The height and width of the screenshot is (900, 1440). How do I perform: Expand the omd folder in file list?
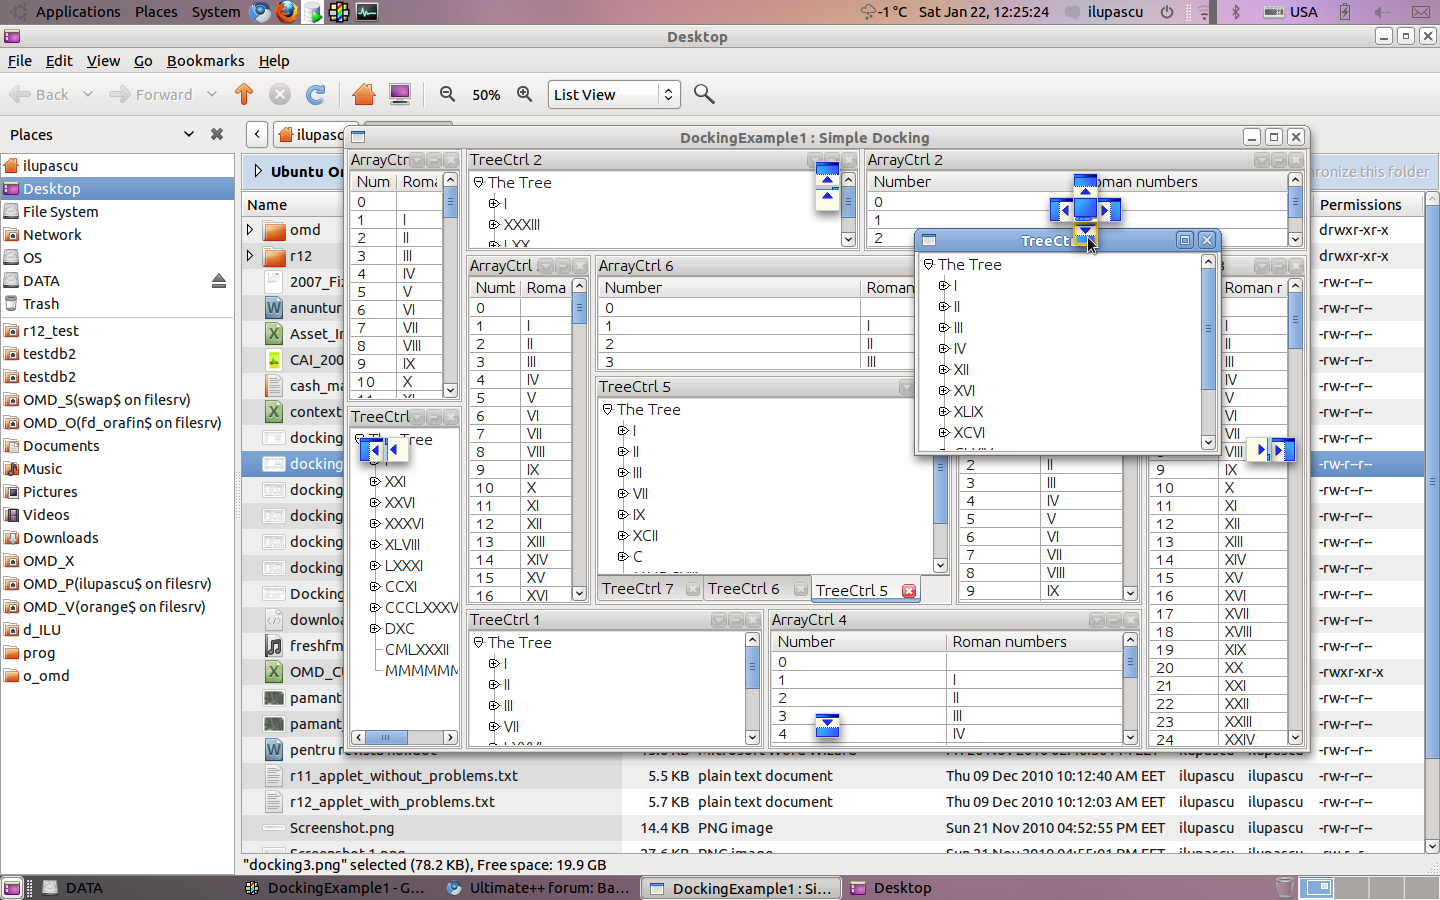pyautogui.click(x=250, y=230)
